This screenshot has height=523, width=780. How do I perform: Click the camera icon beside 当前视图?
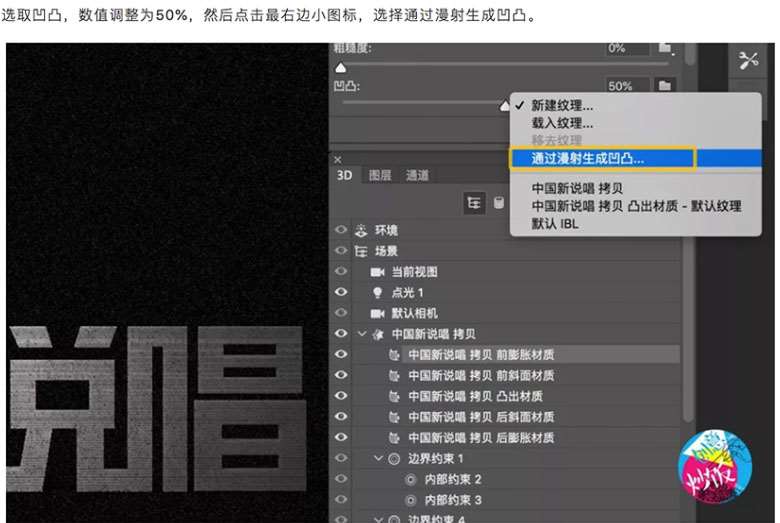point(378,272)
